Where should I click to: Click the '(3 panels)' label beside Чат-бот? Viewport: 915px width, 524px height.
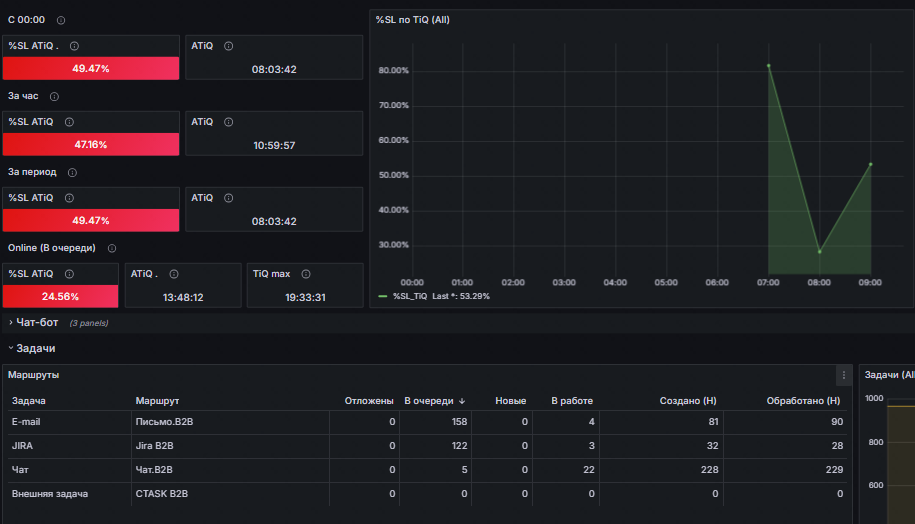tap(89, 323)
